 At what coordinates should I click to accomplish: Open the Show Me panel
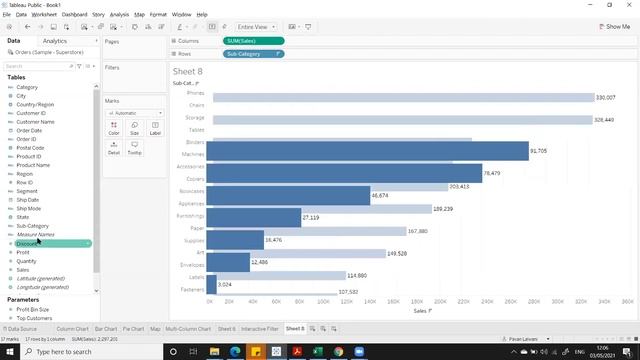click(614, 27)
